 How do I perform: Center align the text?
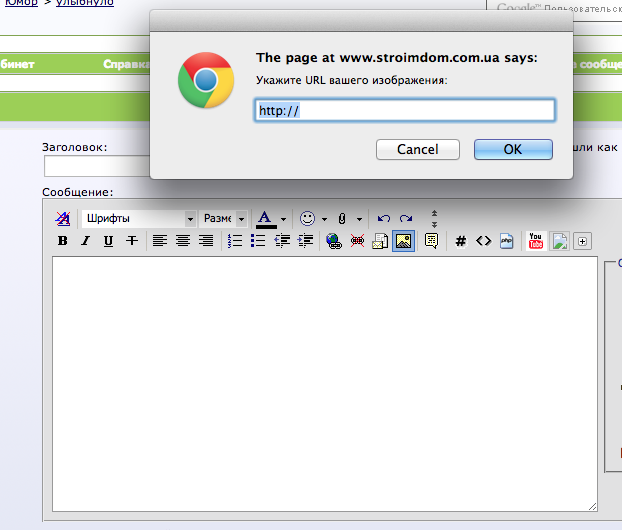[x=183, y=241]
